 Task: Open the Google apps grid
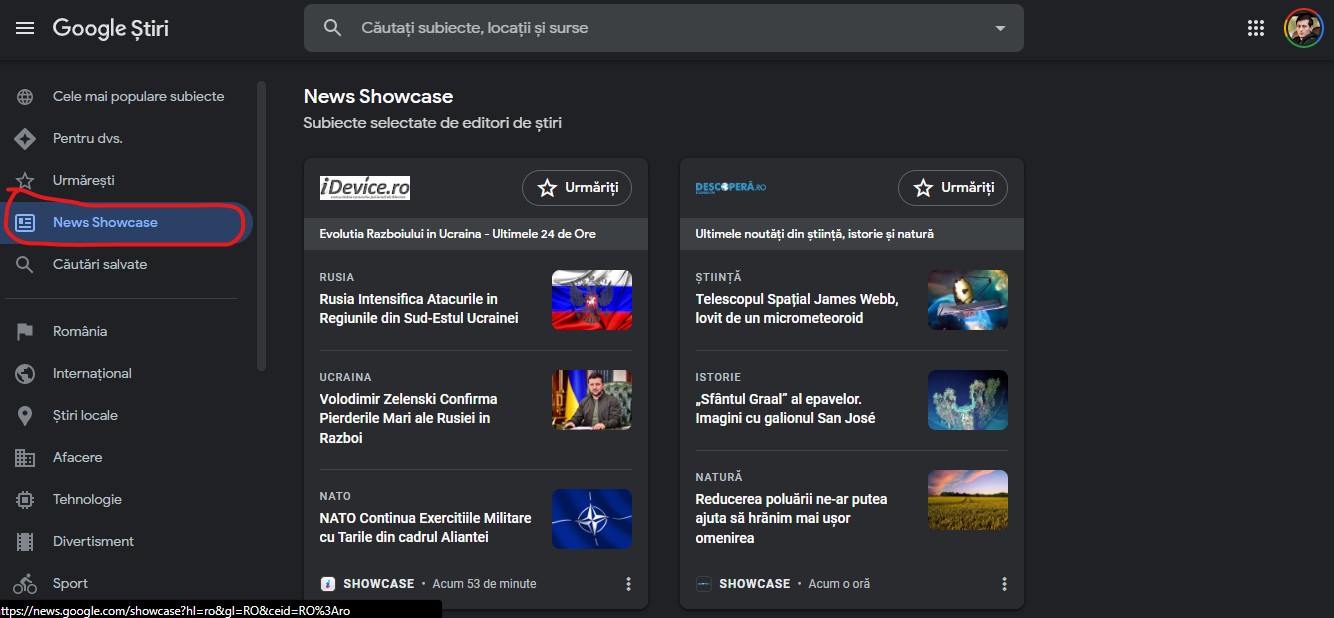pos(1256,28)
